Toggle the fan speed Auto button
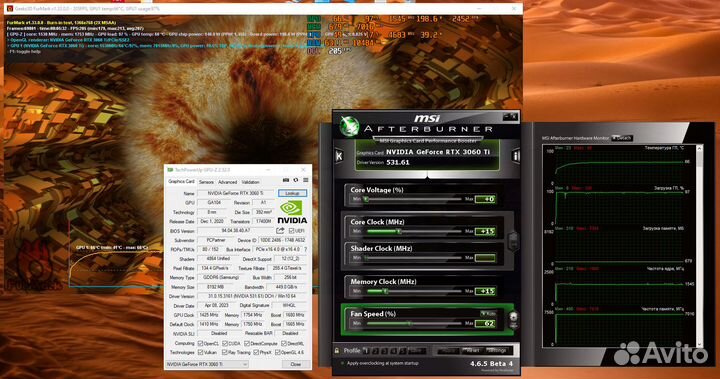This screenshot has height=379, width=720. point(488,313)
